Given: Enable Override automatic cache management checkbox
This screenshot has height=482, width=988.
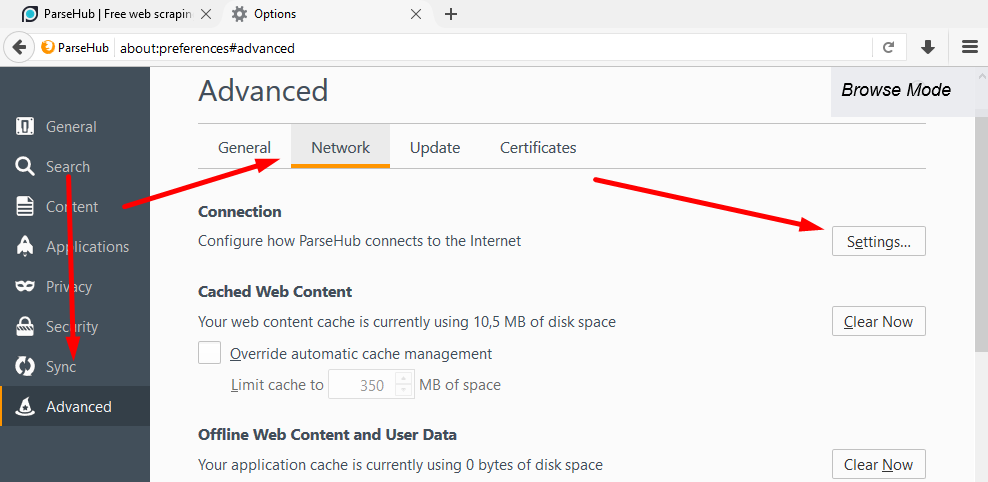Looking at the screenshot, I should 209,353.
